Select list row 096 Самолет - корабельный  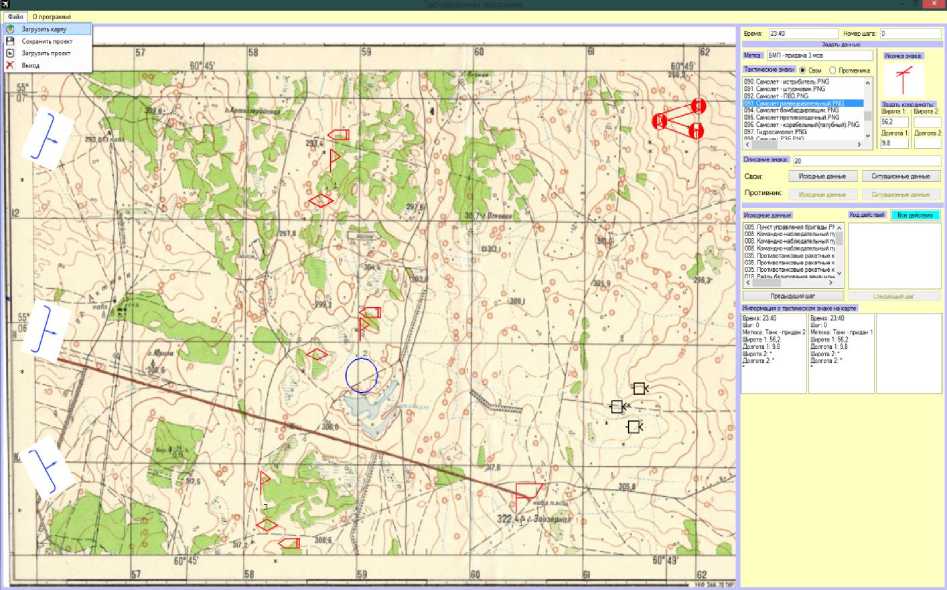click(x=803, y=124)
